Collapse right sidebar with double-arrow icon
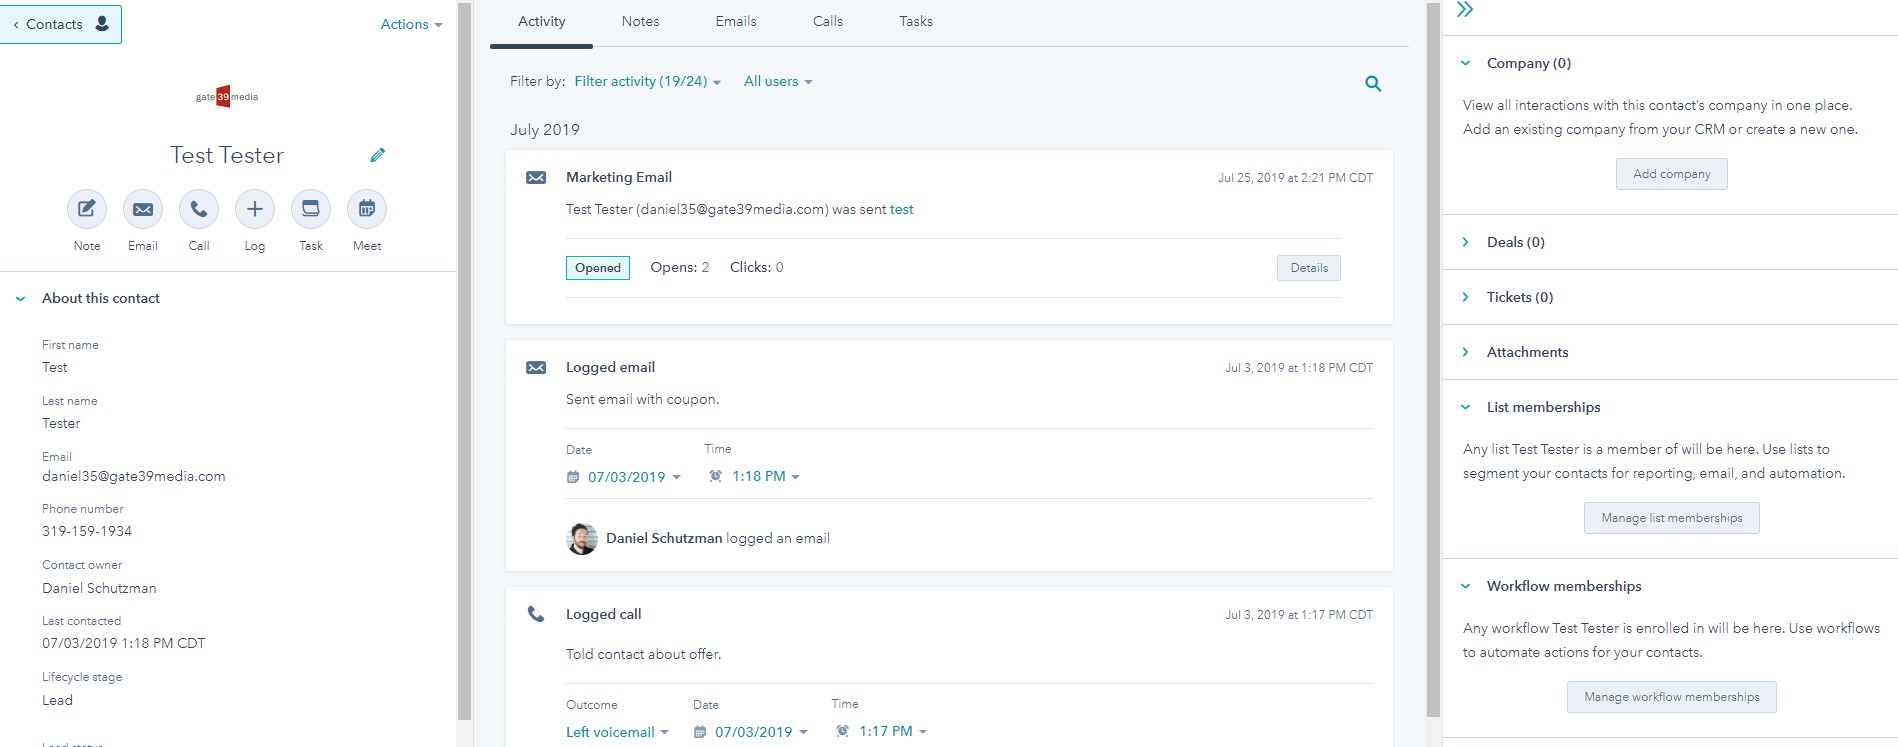The width and height of the screenshot is (1898, 747). (x=1465, y=10)
